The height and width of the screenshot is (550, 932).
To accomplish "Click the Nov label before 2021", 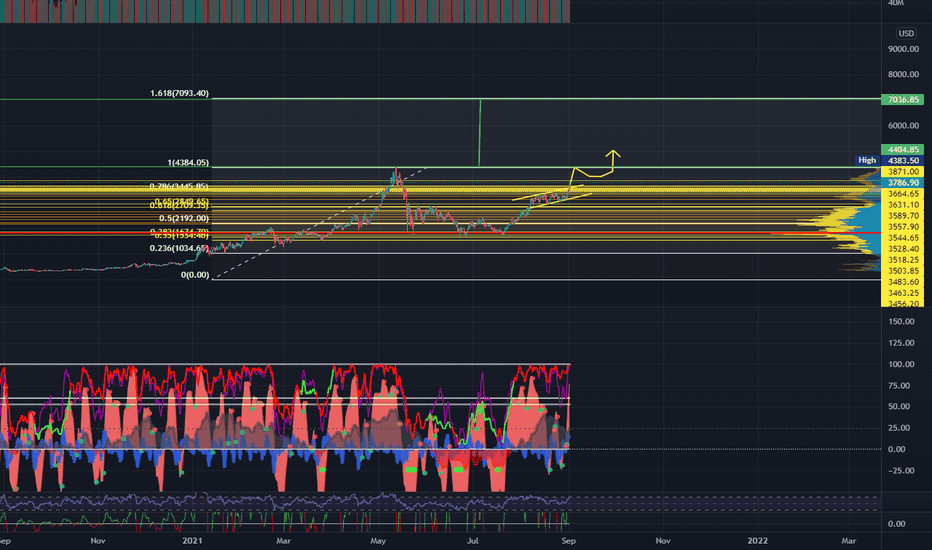I will coord(98,540).
